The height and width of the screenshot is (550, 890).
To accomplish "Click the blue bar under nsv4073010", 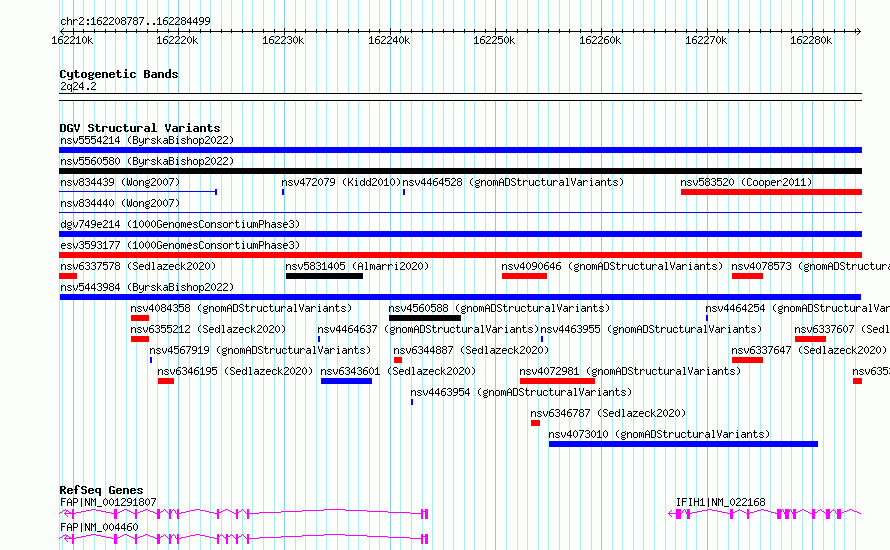I will [x=683, y=444].
